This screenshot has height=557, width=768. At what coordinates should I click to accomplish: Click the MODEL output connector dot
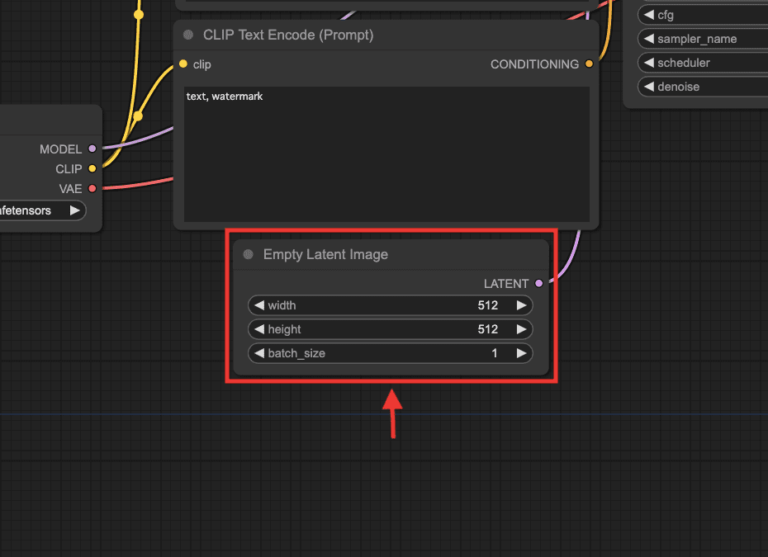pyautogui.click(x=93, y=149)
